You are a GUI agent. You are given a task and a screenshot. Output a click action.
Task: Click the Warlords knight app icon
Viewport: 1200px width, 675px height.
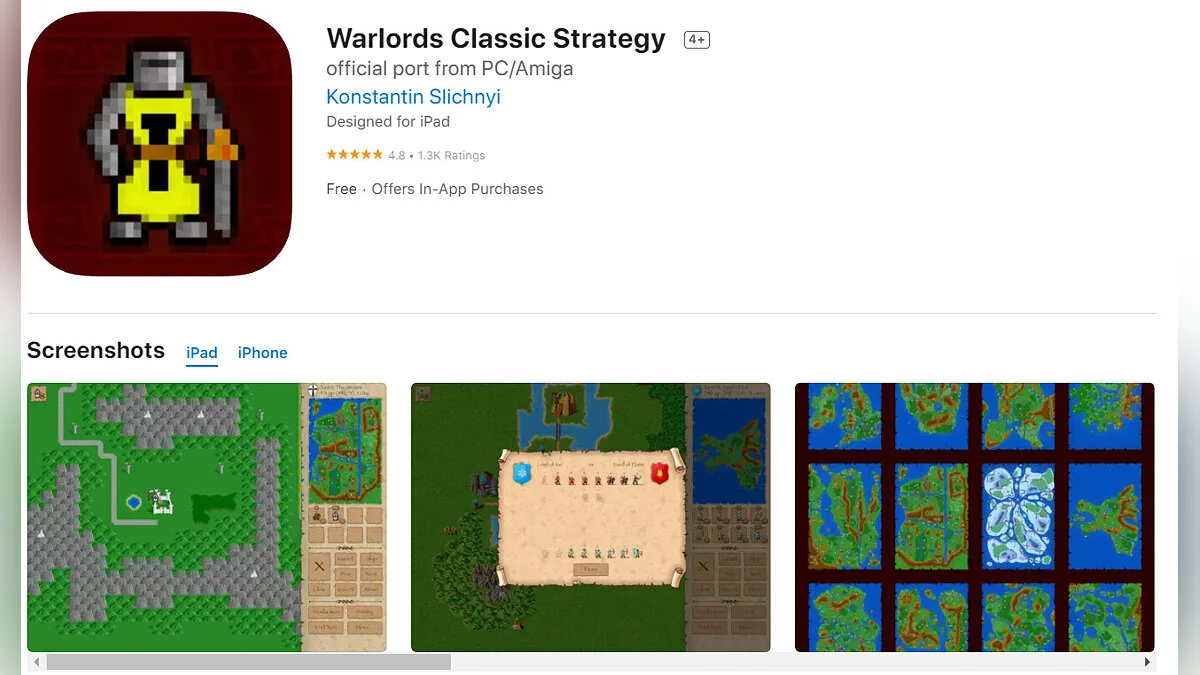160,144
